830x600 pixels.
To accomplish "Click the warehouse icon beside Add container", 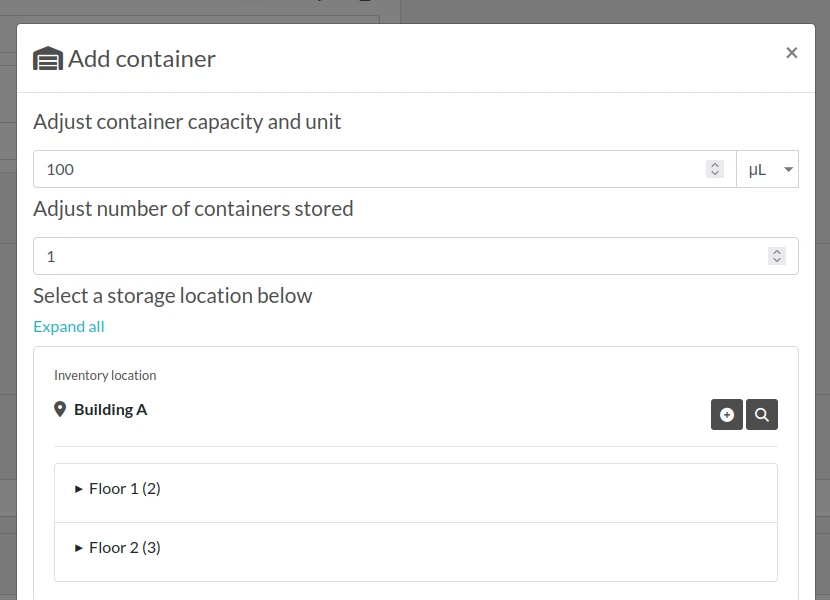I will coord(48,58).
